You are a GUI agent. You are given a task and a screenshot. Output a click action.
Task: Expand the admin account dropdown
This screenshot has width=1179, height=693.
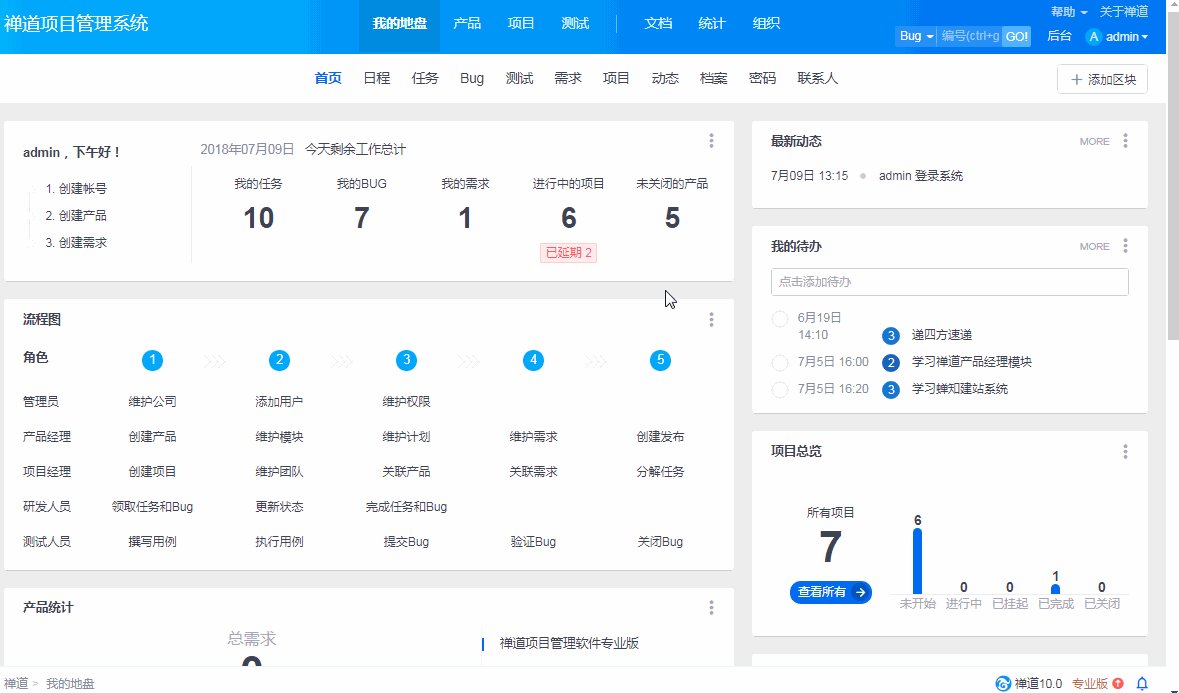tap(1127, 37)
